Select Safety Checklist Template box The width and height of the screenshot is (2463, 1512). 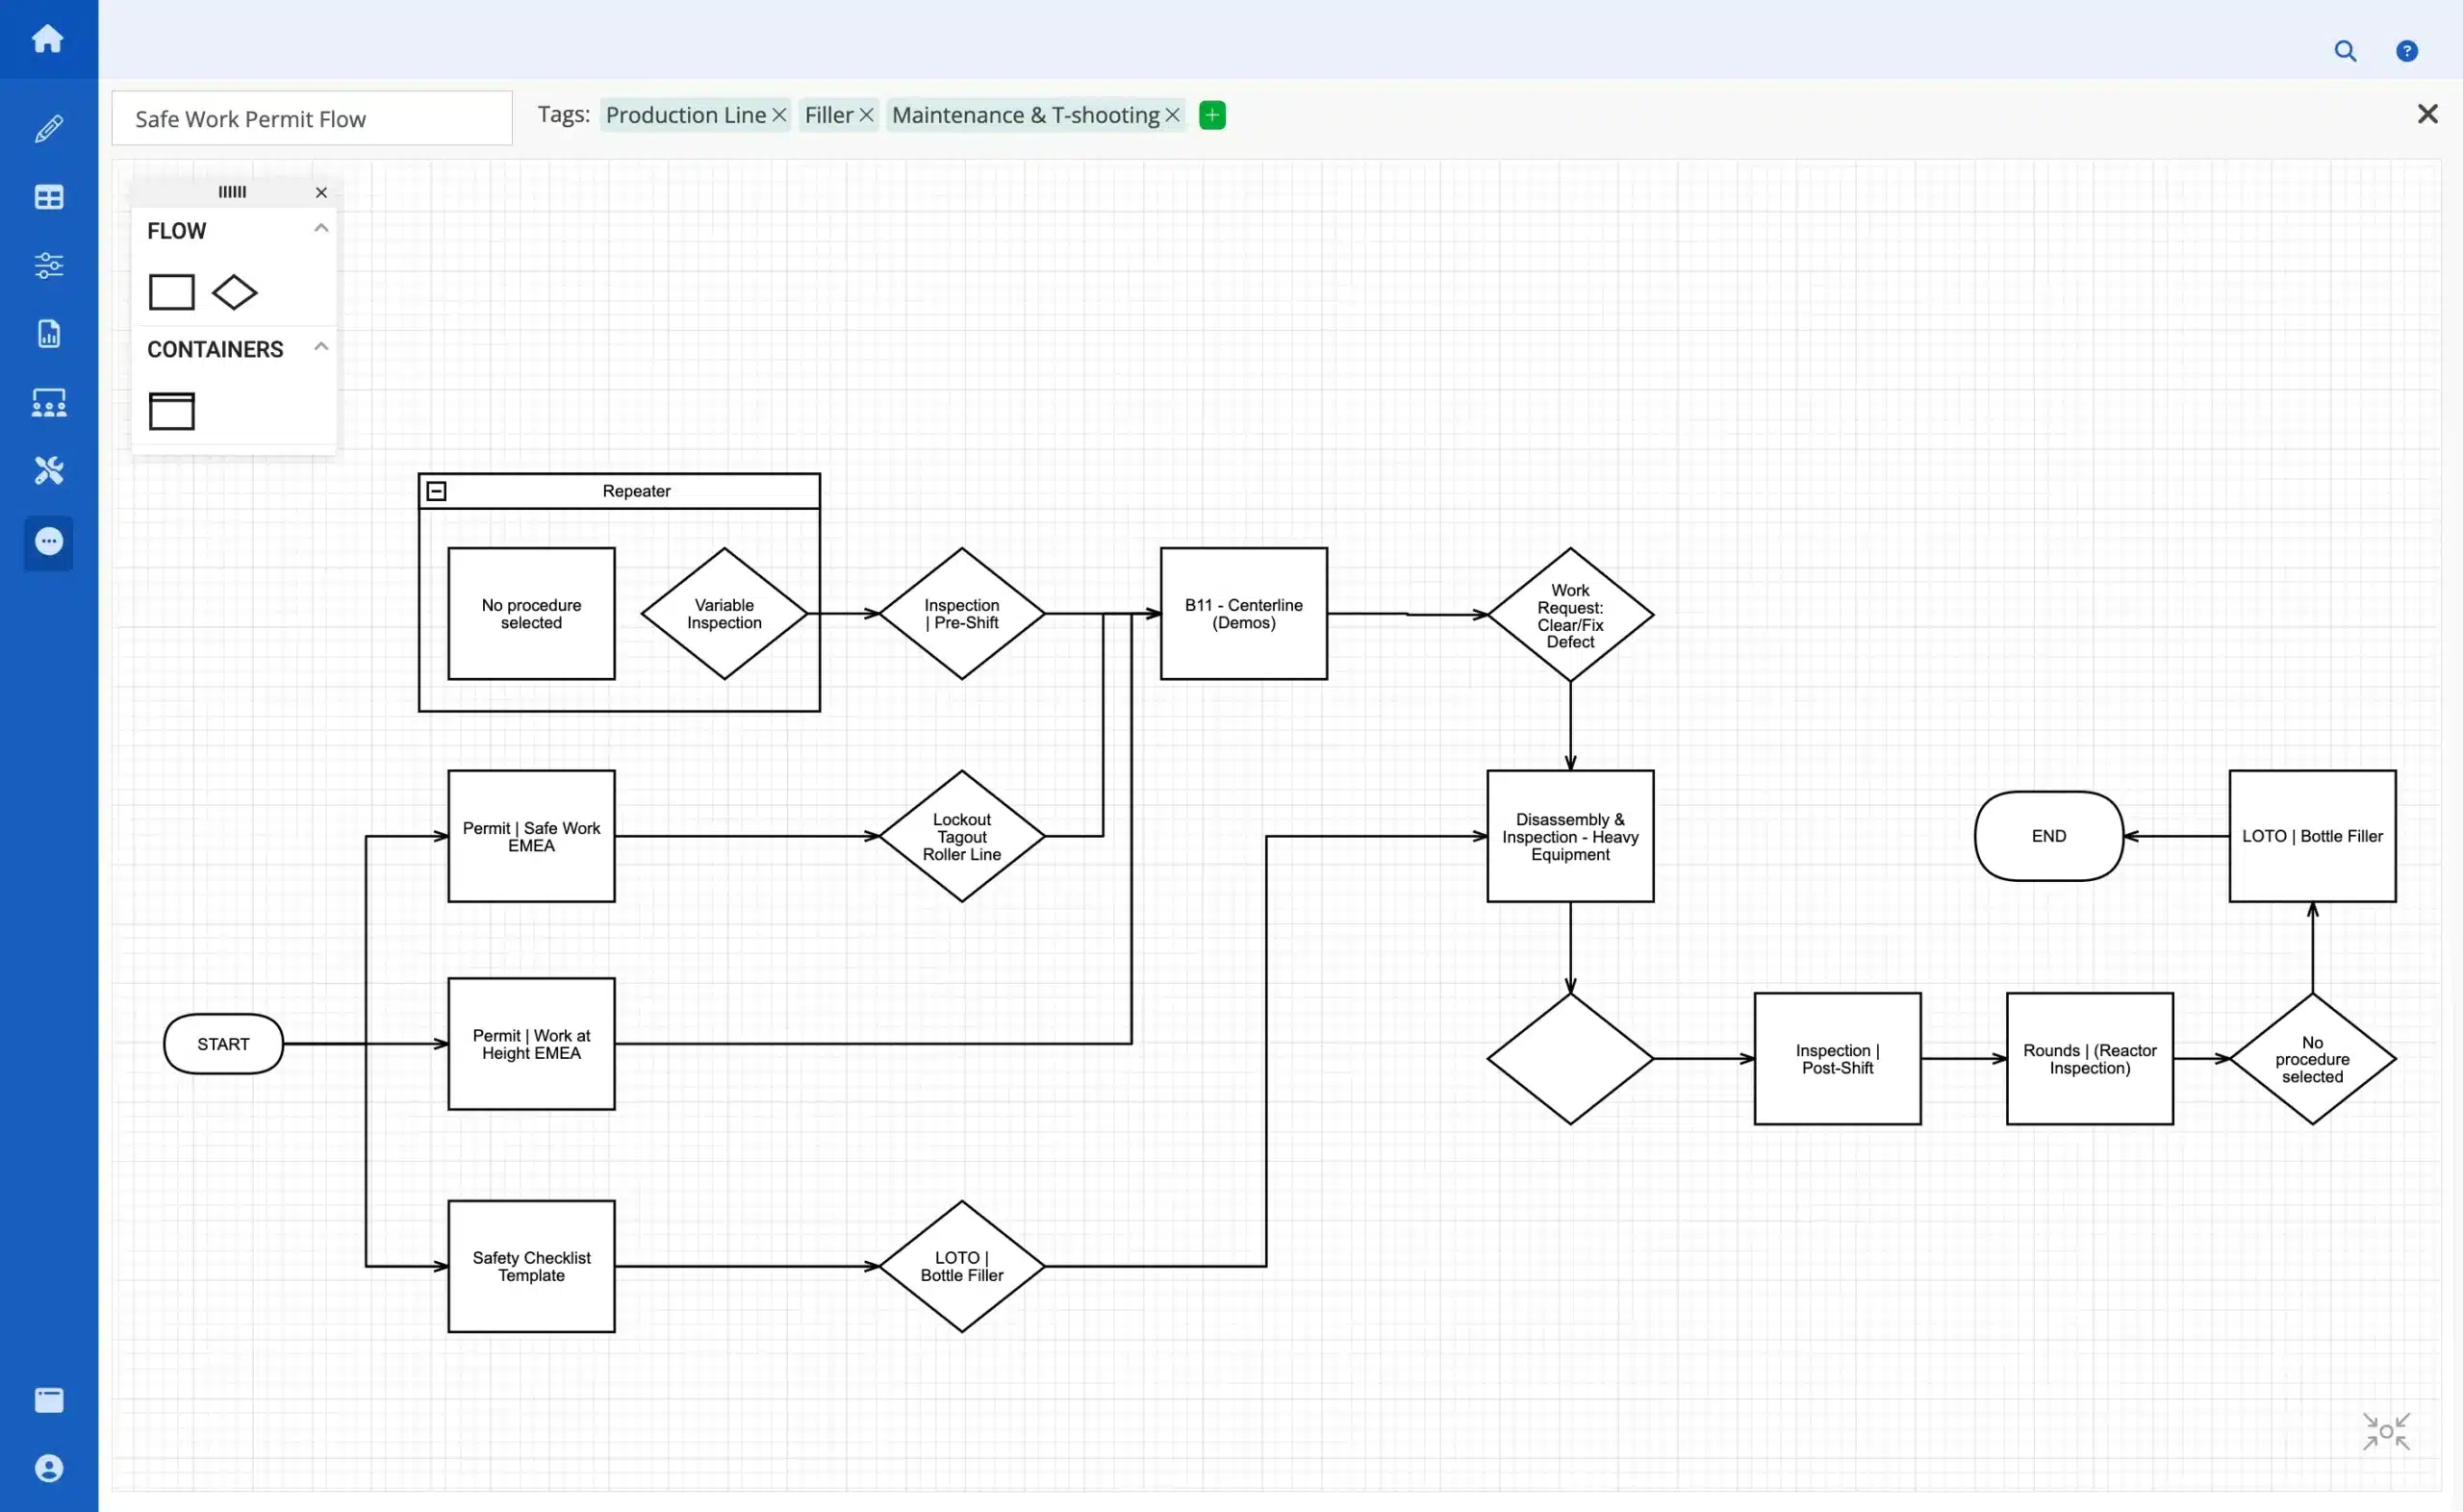pyautogui.click(x=531, y=1266)
